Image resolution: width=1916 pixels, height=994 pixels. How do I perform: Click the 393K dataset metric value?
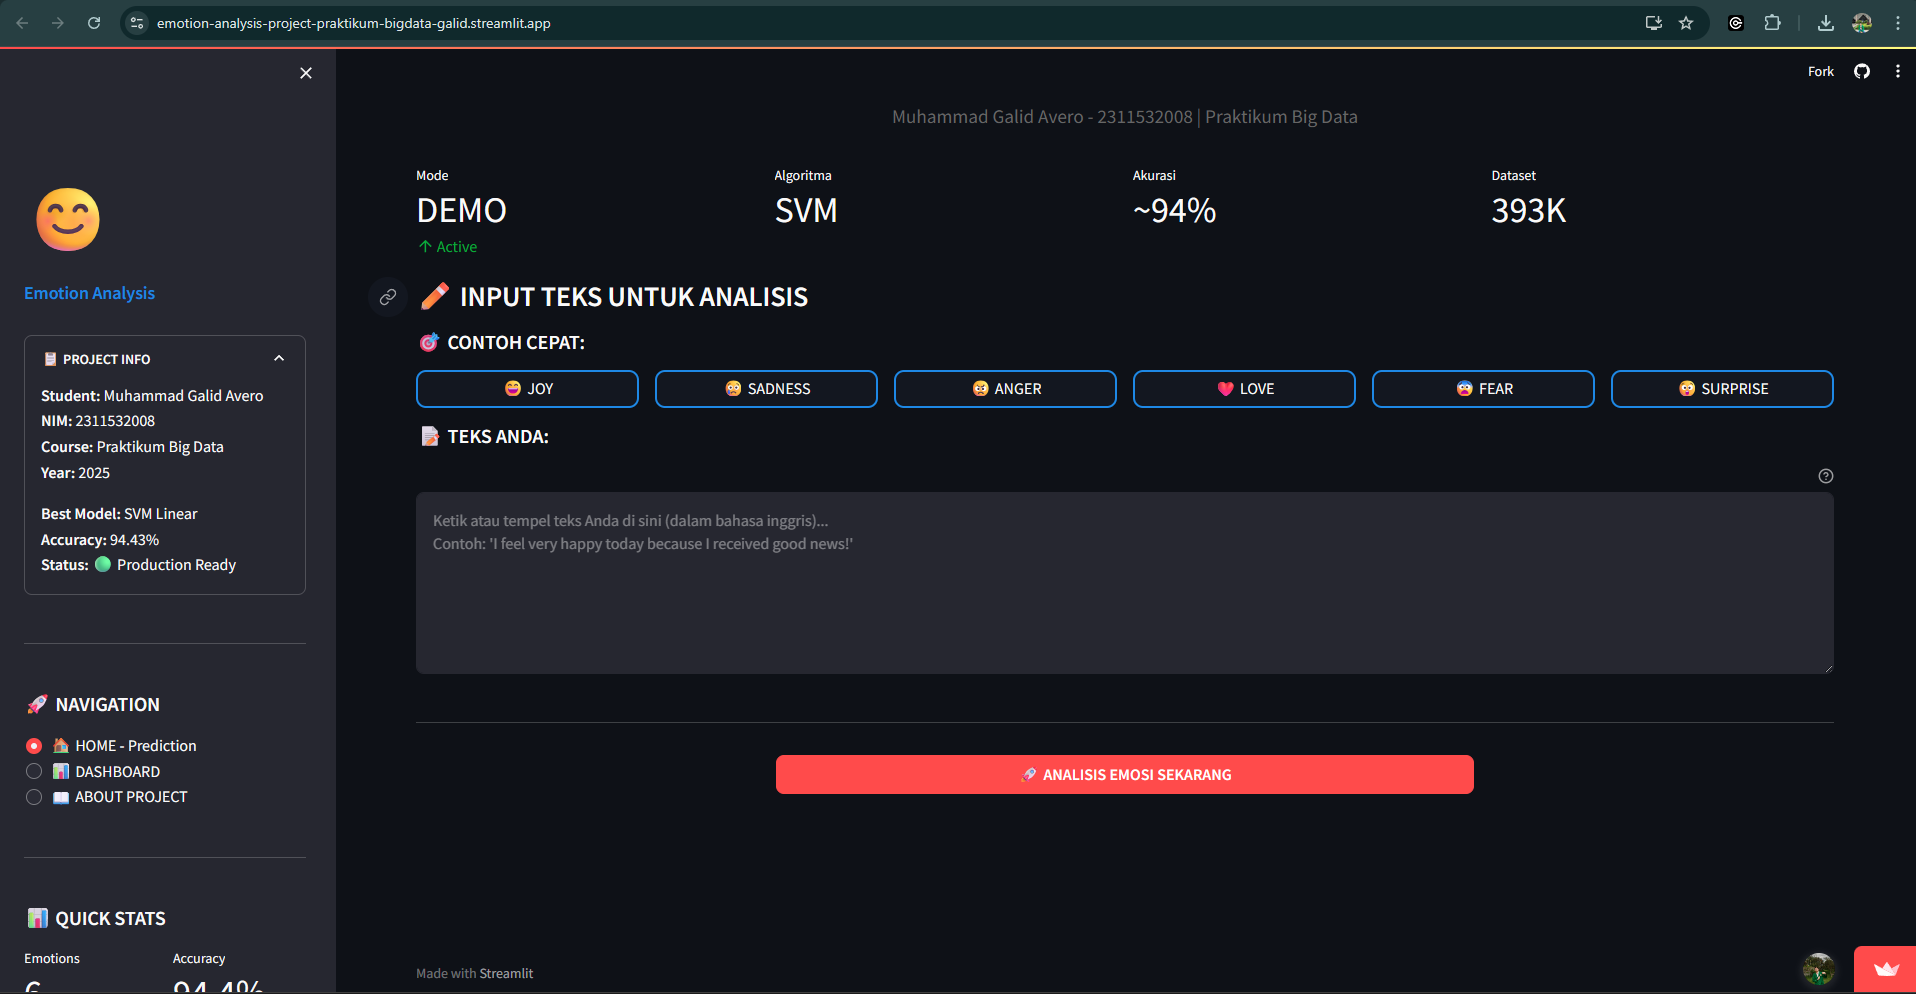[1528, 211]
